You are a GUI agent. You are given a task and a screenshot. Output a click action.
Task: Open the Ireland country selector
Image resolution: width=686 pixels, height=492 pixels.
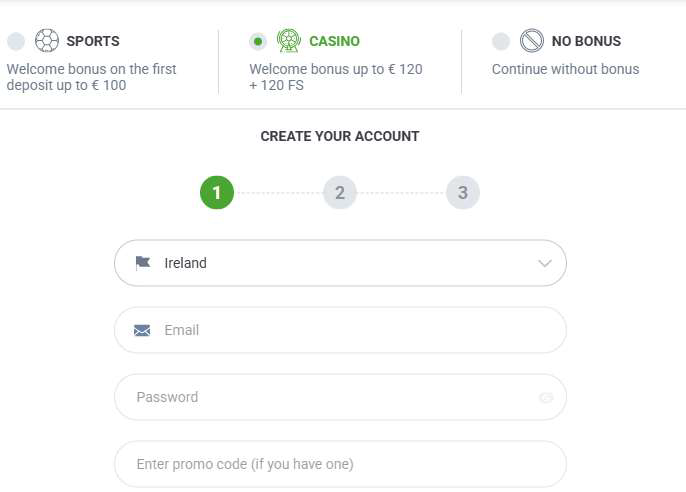point(340,263)
